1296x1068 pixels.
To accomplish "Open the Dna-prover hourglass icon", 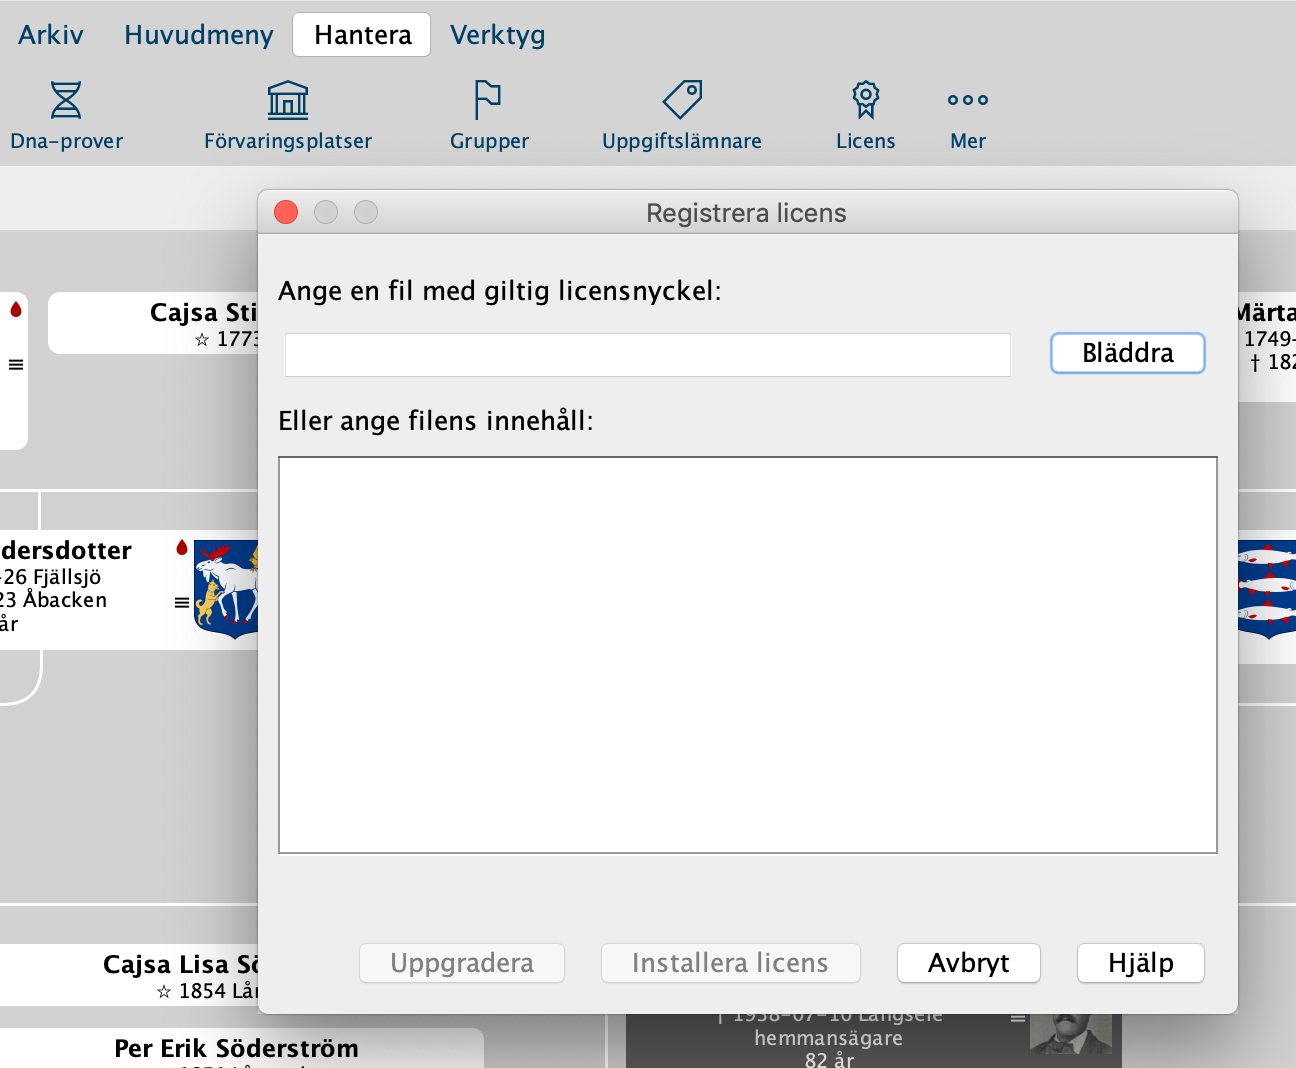I will 66,100.
